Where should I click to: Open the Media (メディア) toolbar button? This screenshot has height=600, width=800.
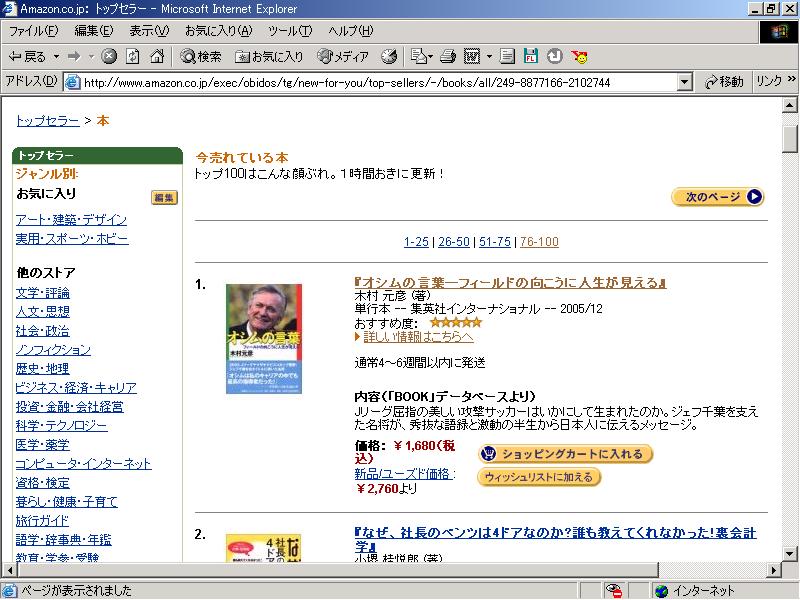(342, 56)
